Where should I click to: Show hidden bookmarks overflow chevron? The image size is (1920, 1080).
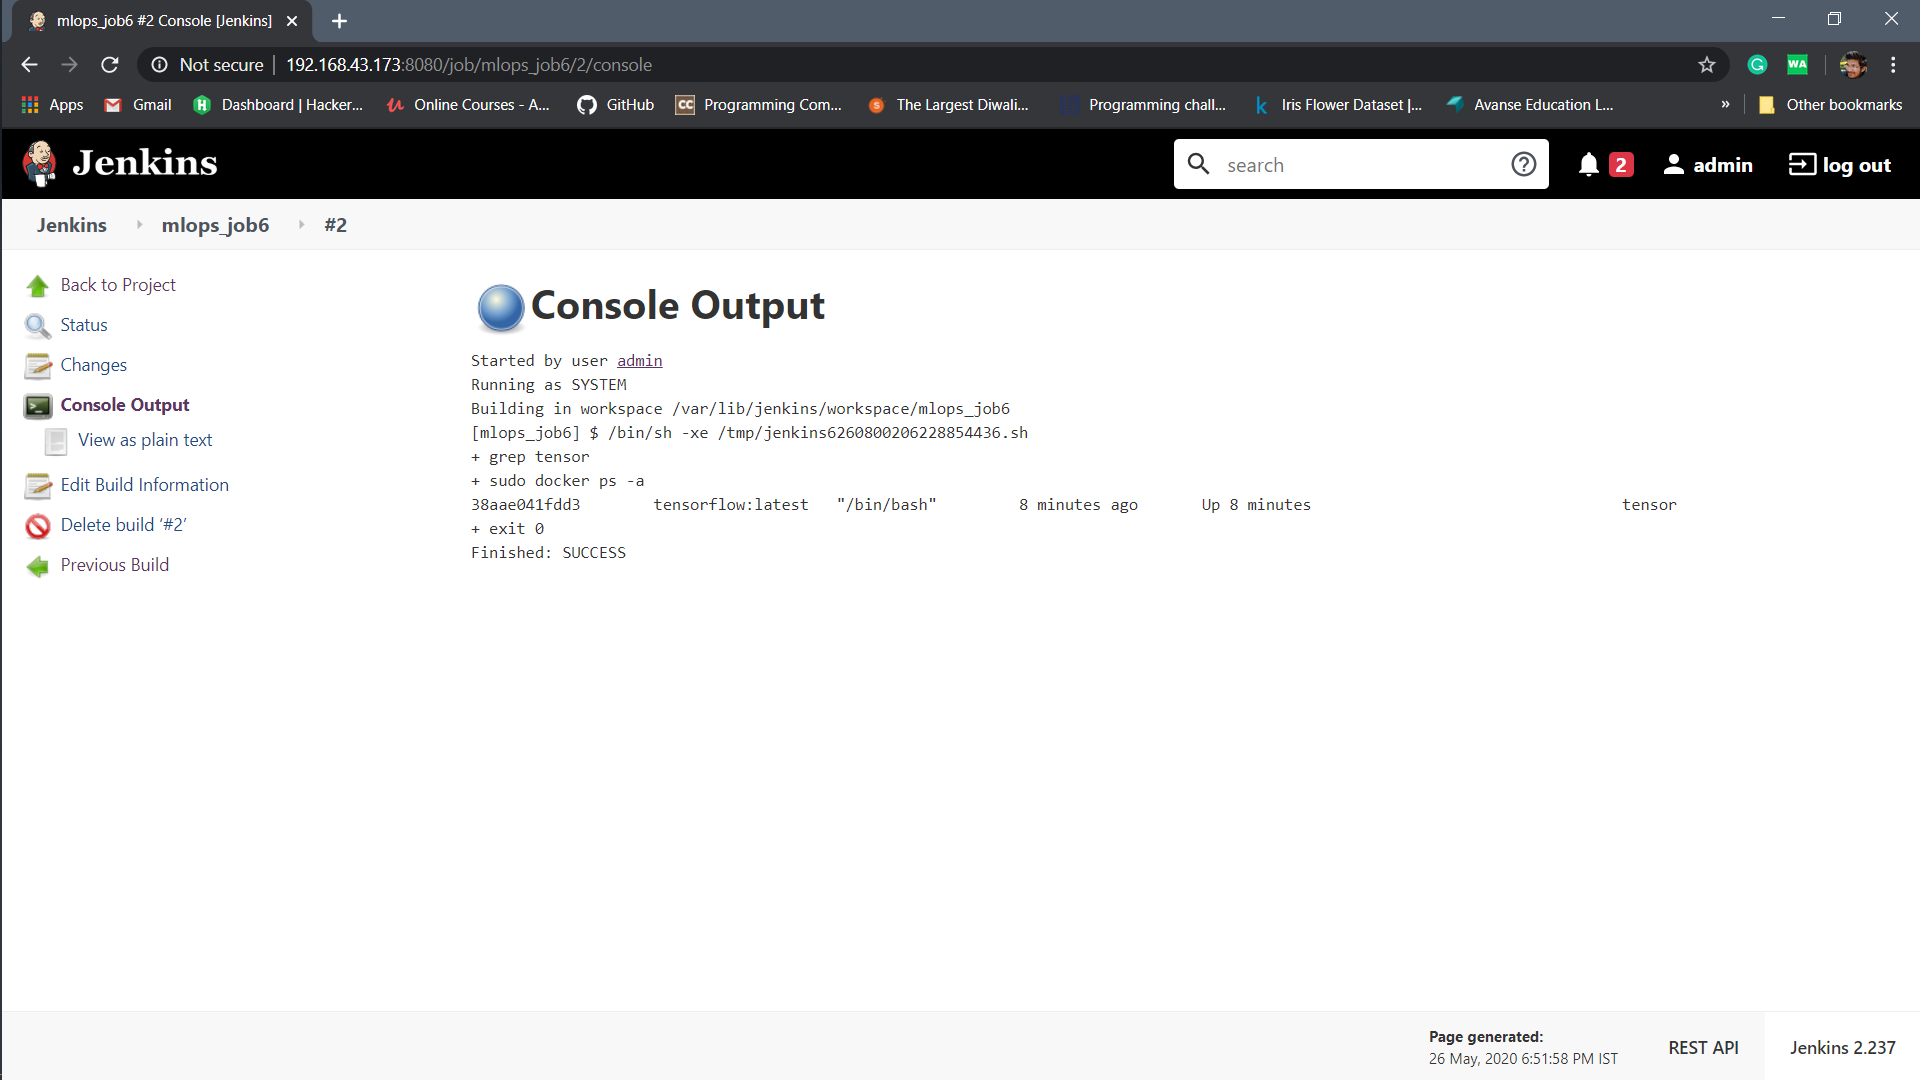(x=1725, y=105)
